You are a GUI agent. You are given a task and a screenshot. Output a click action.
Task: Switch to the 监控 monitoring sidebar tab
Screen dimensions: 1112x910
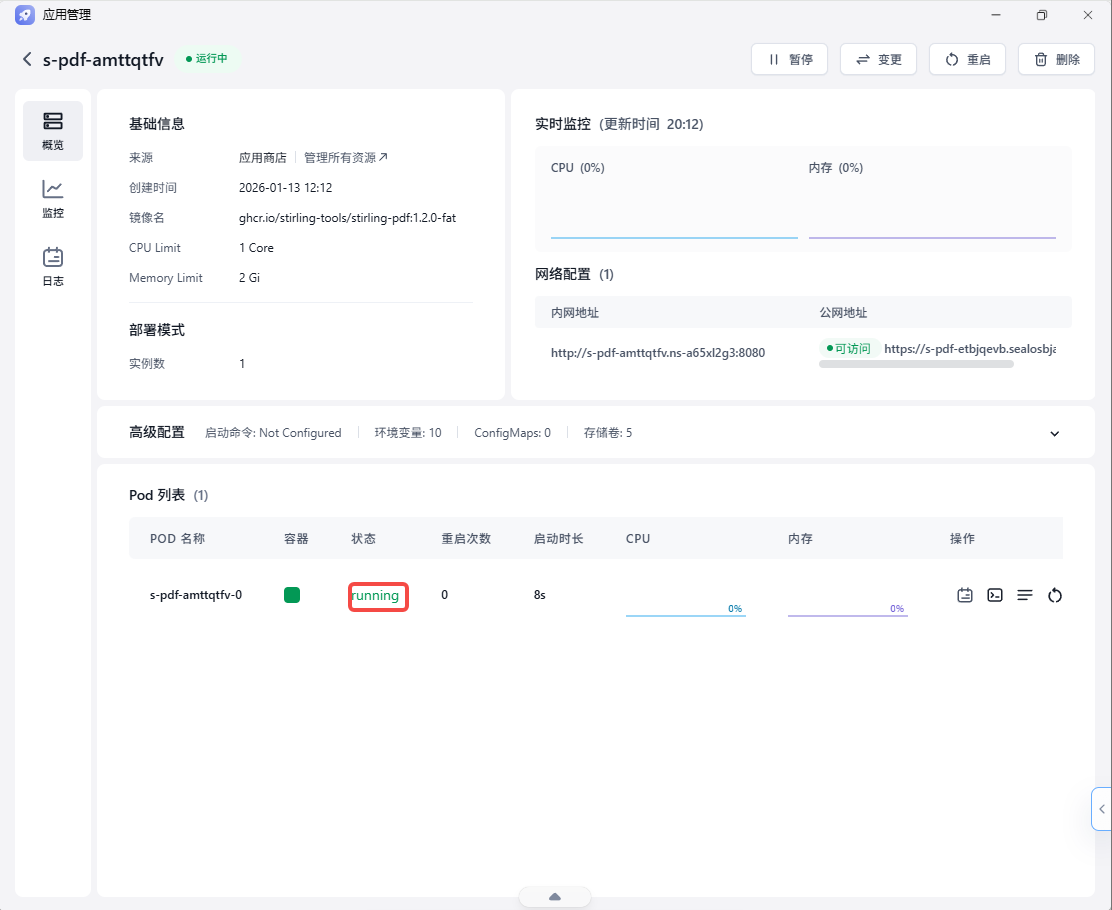coord(53,199)
